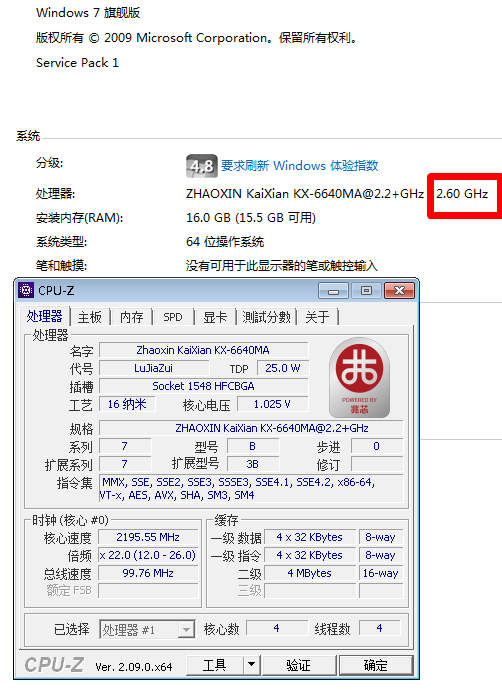The image size is (502, 690).
Task: Click the 代号 value LuJiaZui
Action: tap(154, 368)
